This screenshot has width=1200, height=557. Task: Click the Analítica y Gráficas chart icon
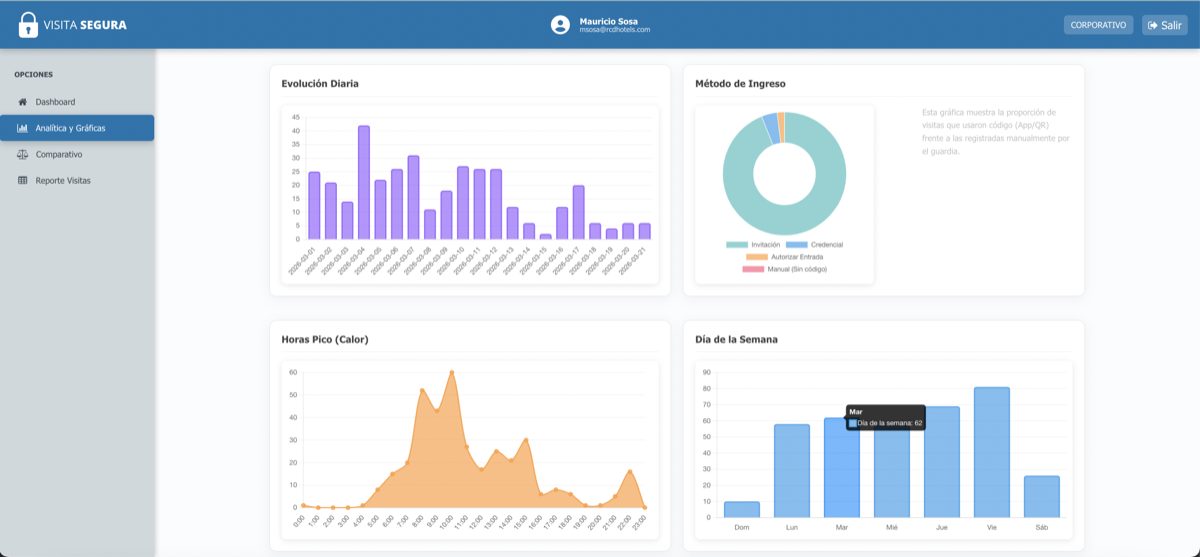[x=23, y=128]
